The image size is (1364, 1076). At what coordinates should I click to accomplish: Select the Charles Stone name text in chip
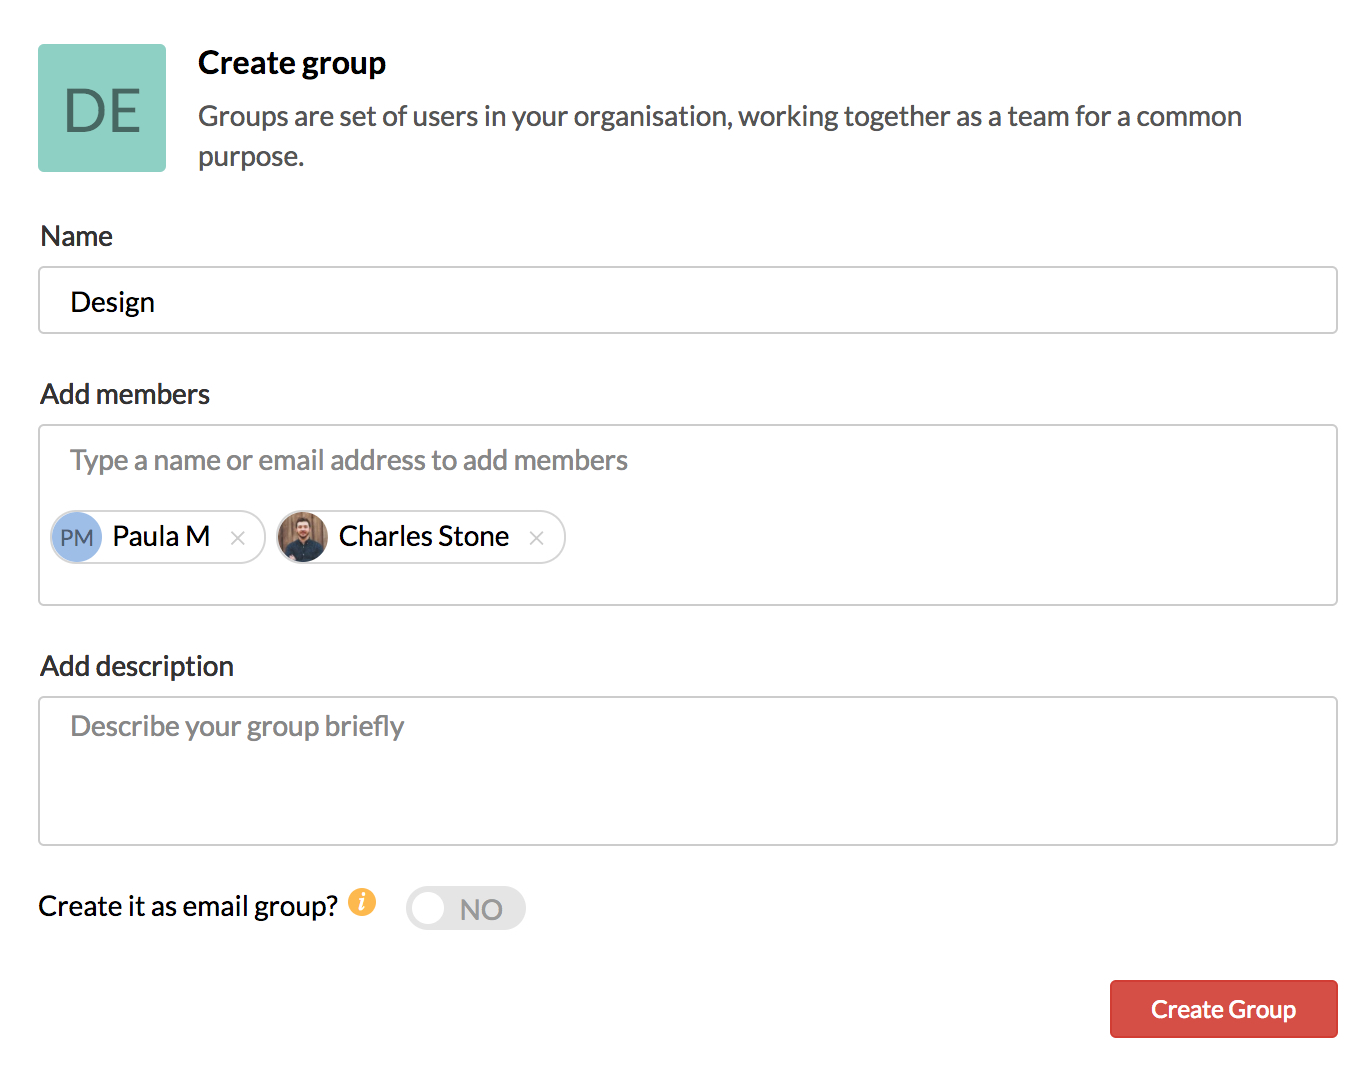(424, 537)
